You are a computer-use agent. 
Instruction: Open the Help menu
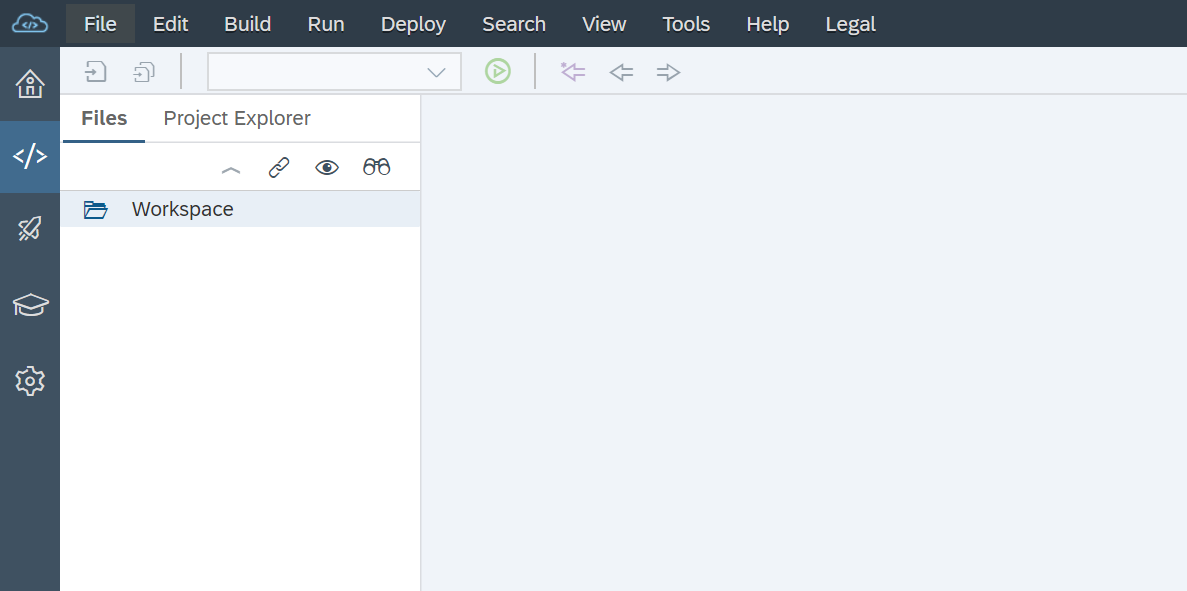(768, 24)
